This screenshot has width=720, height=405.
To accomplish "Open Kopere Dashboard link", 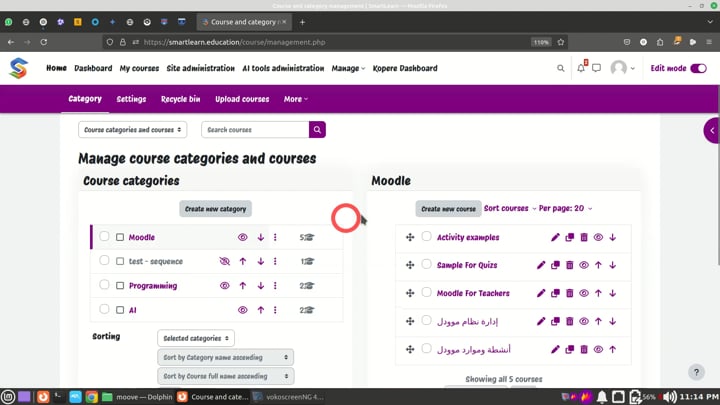I will click(x=405, y=68).
